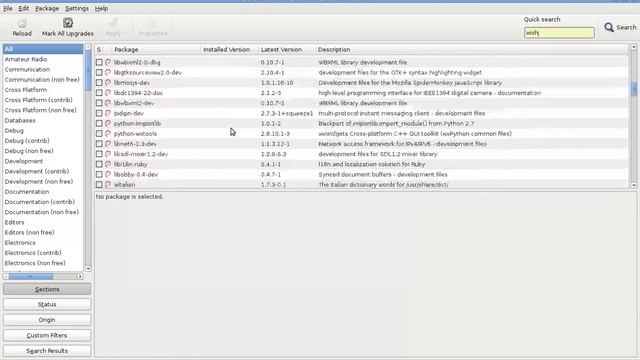Viewport: 640px width, 360px height.
Task: Click the Origin filter button
Action: tap(47, 320)
